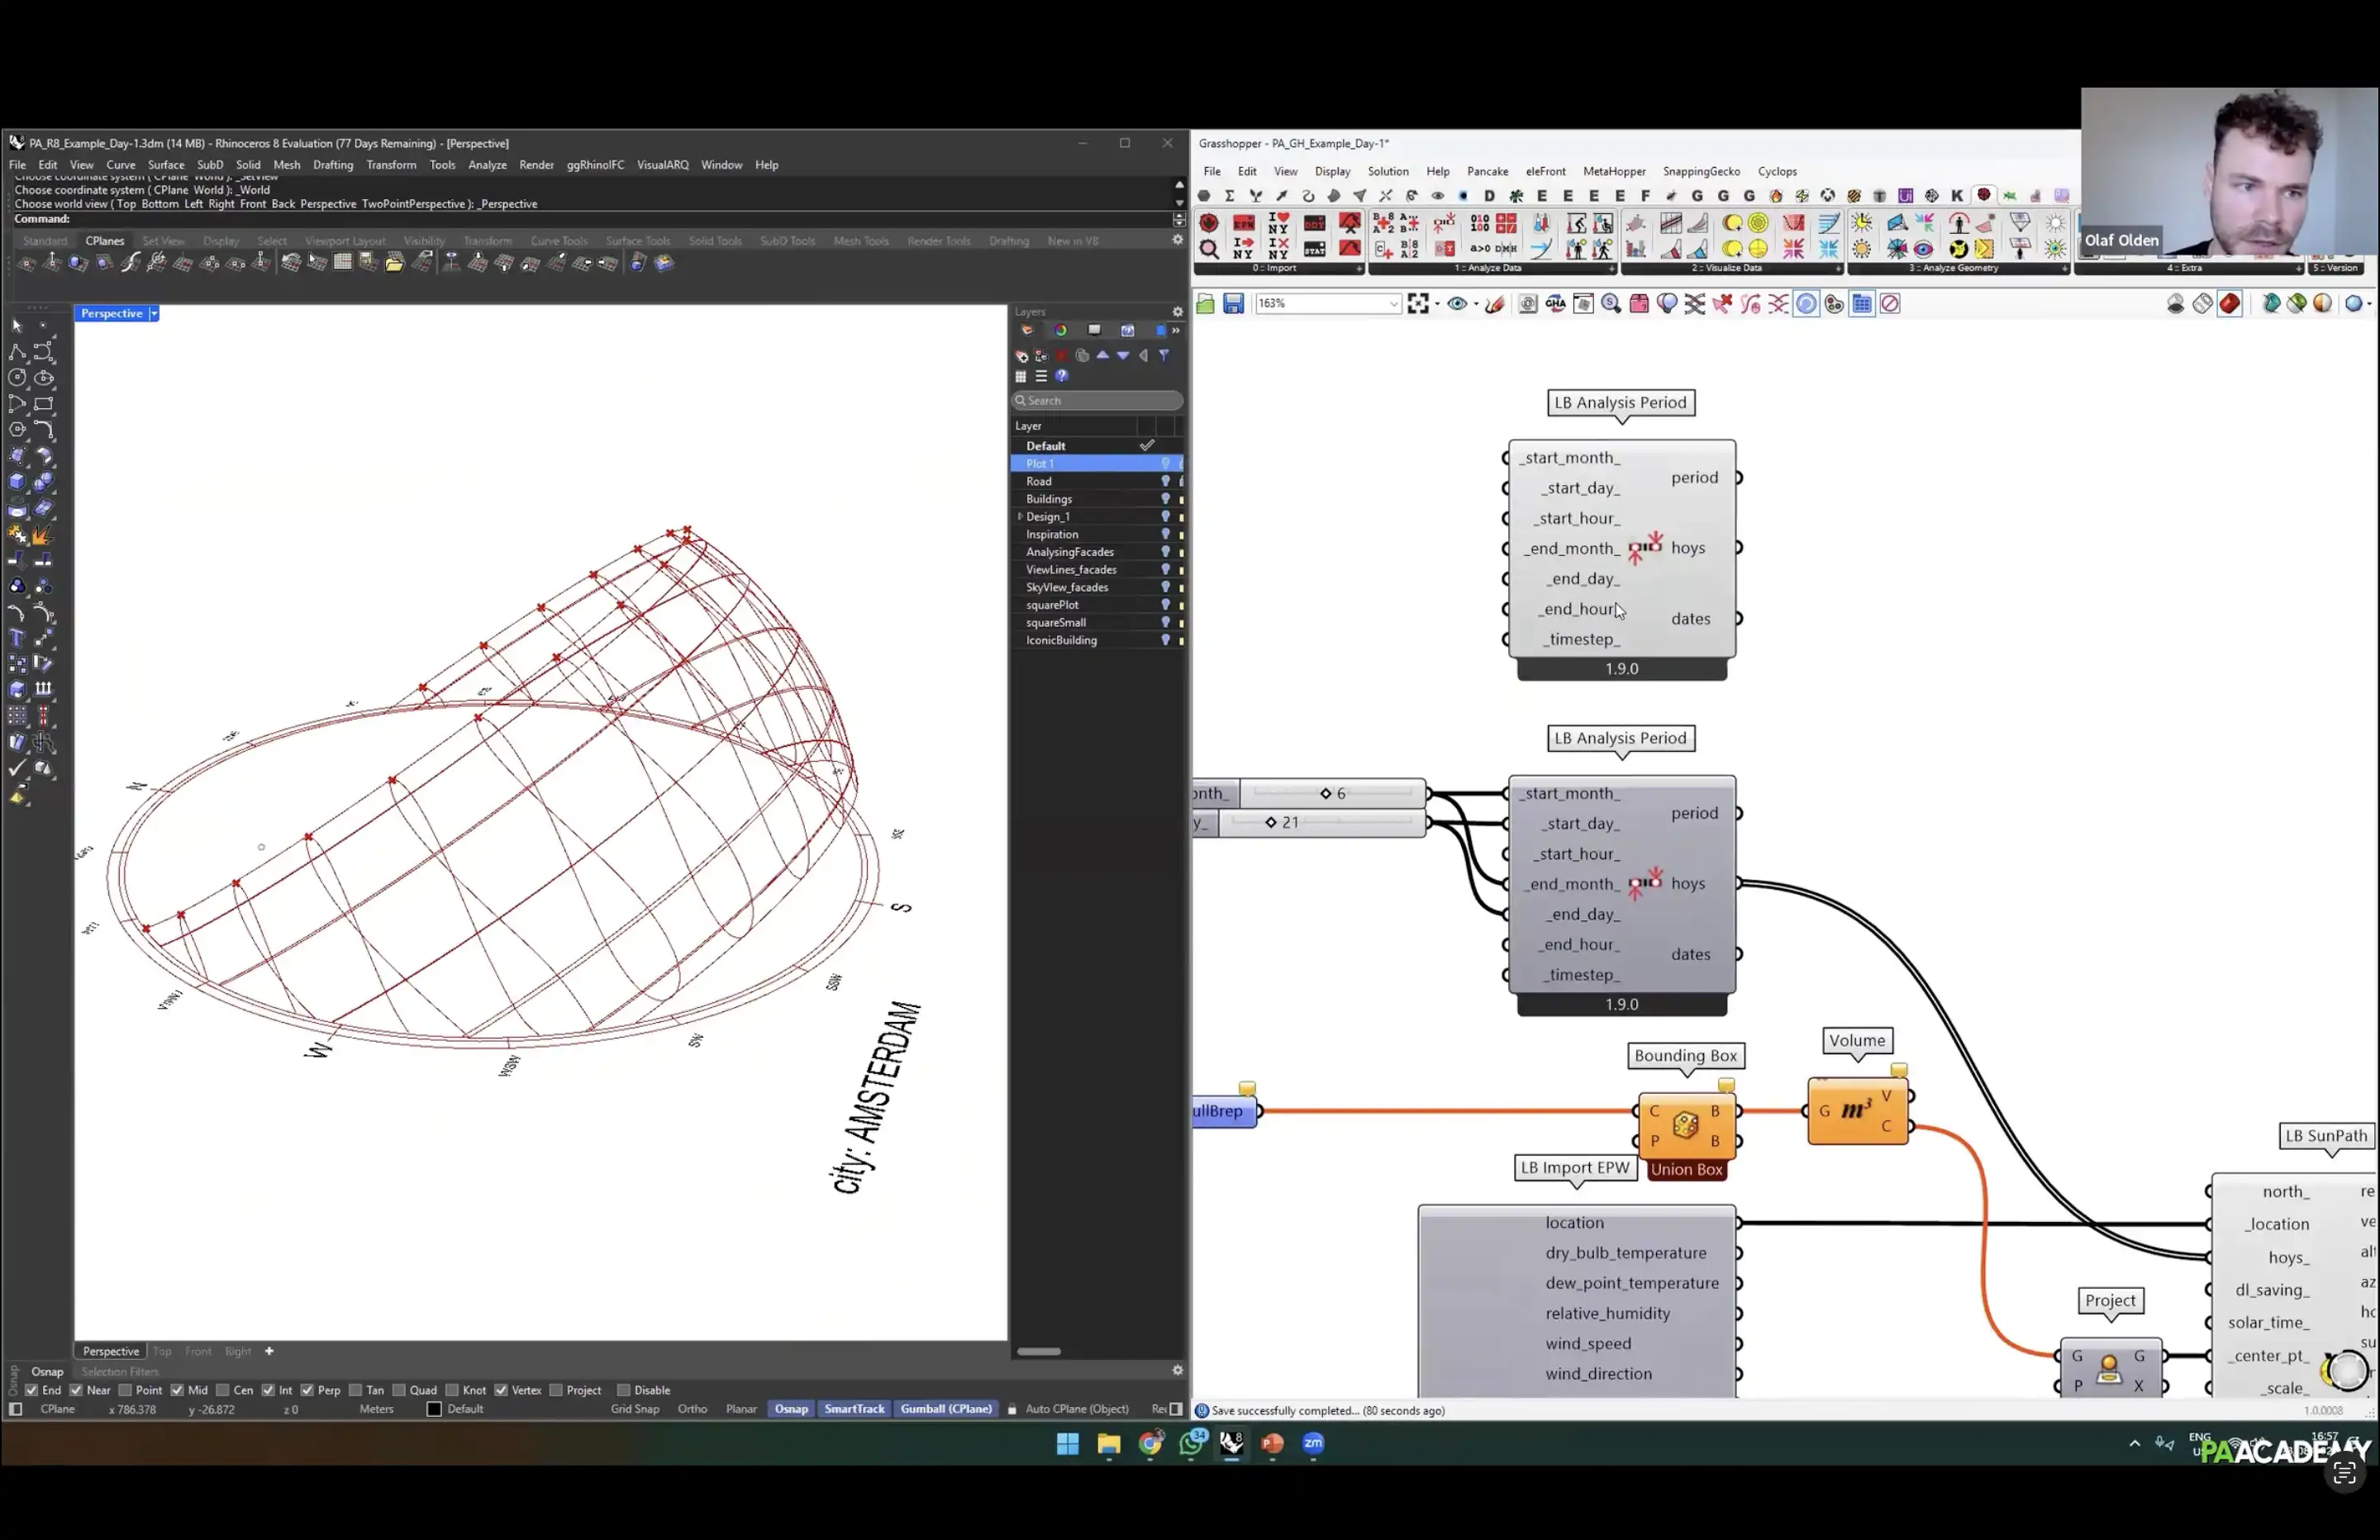Toggle the Mid osnap checkbox
The image size is (2380, 1540).
(177, 1391)
